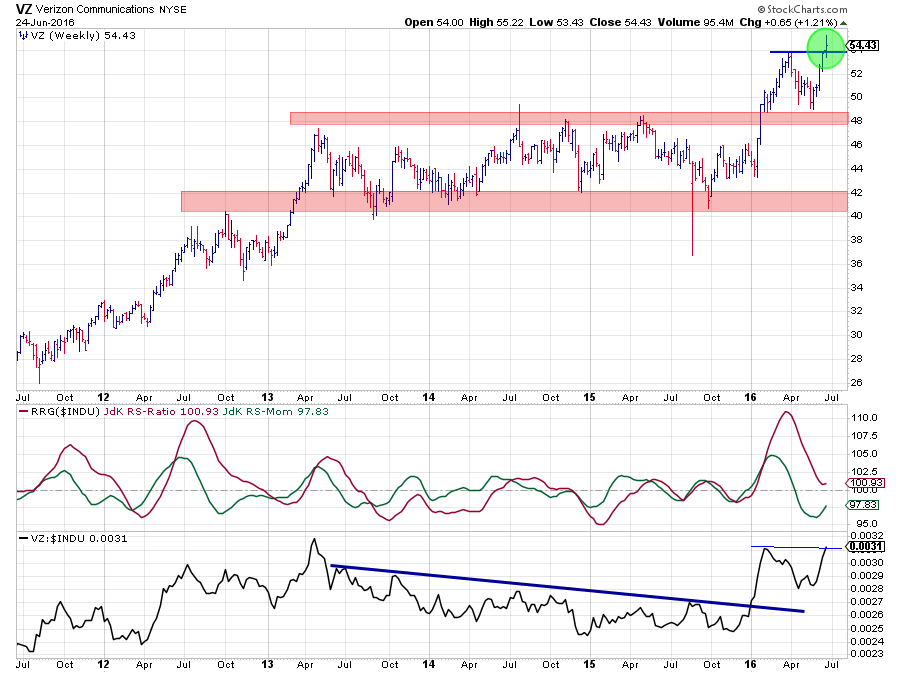This screenshot has width=900, height=673.
Task: Click the Low 53.43 value
Action: 556,22
